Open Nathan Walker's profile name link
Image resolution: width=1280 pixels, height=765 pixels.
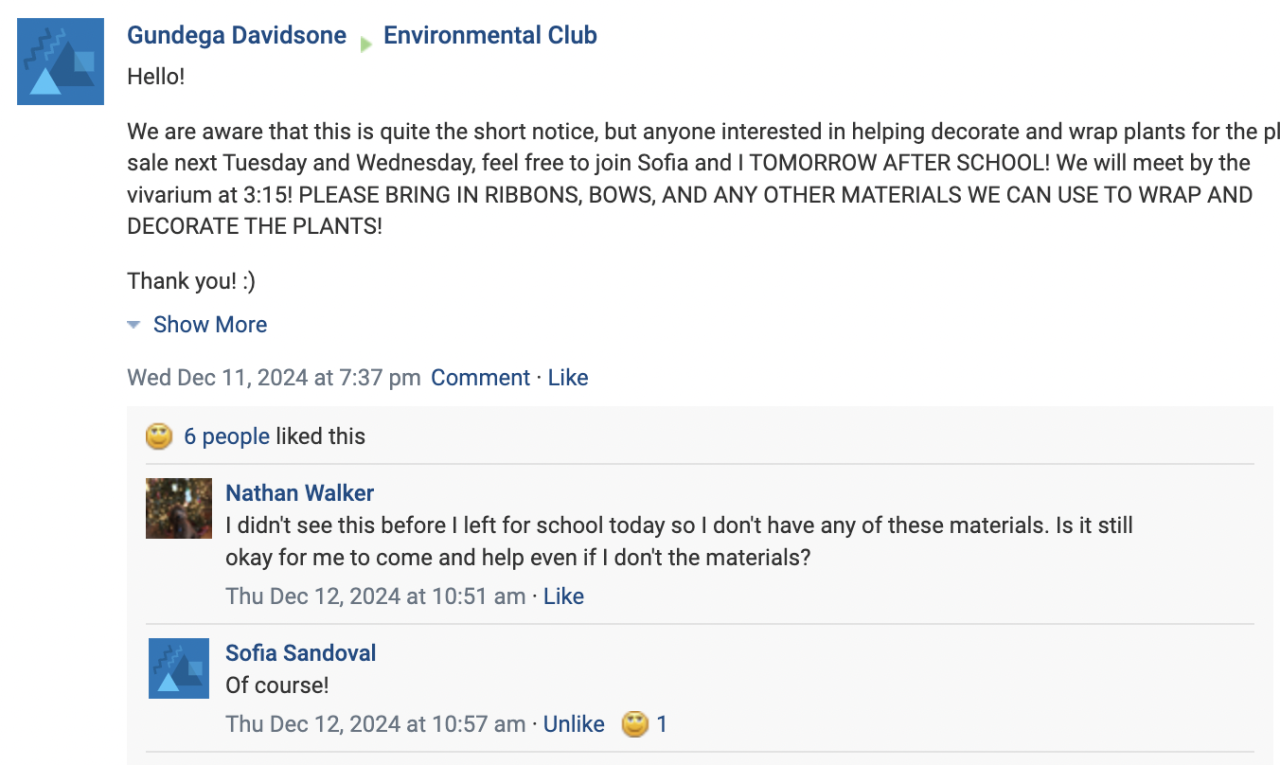tap(299, 493)
